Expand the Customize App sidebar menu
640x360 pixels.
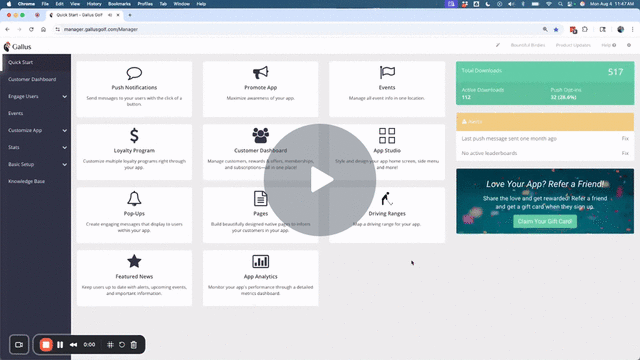click(36, 130)
